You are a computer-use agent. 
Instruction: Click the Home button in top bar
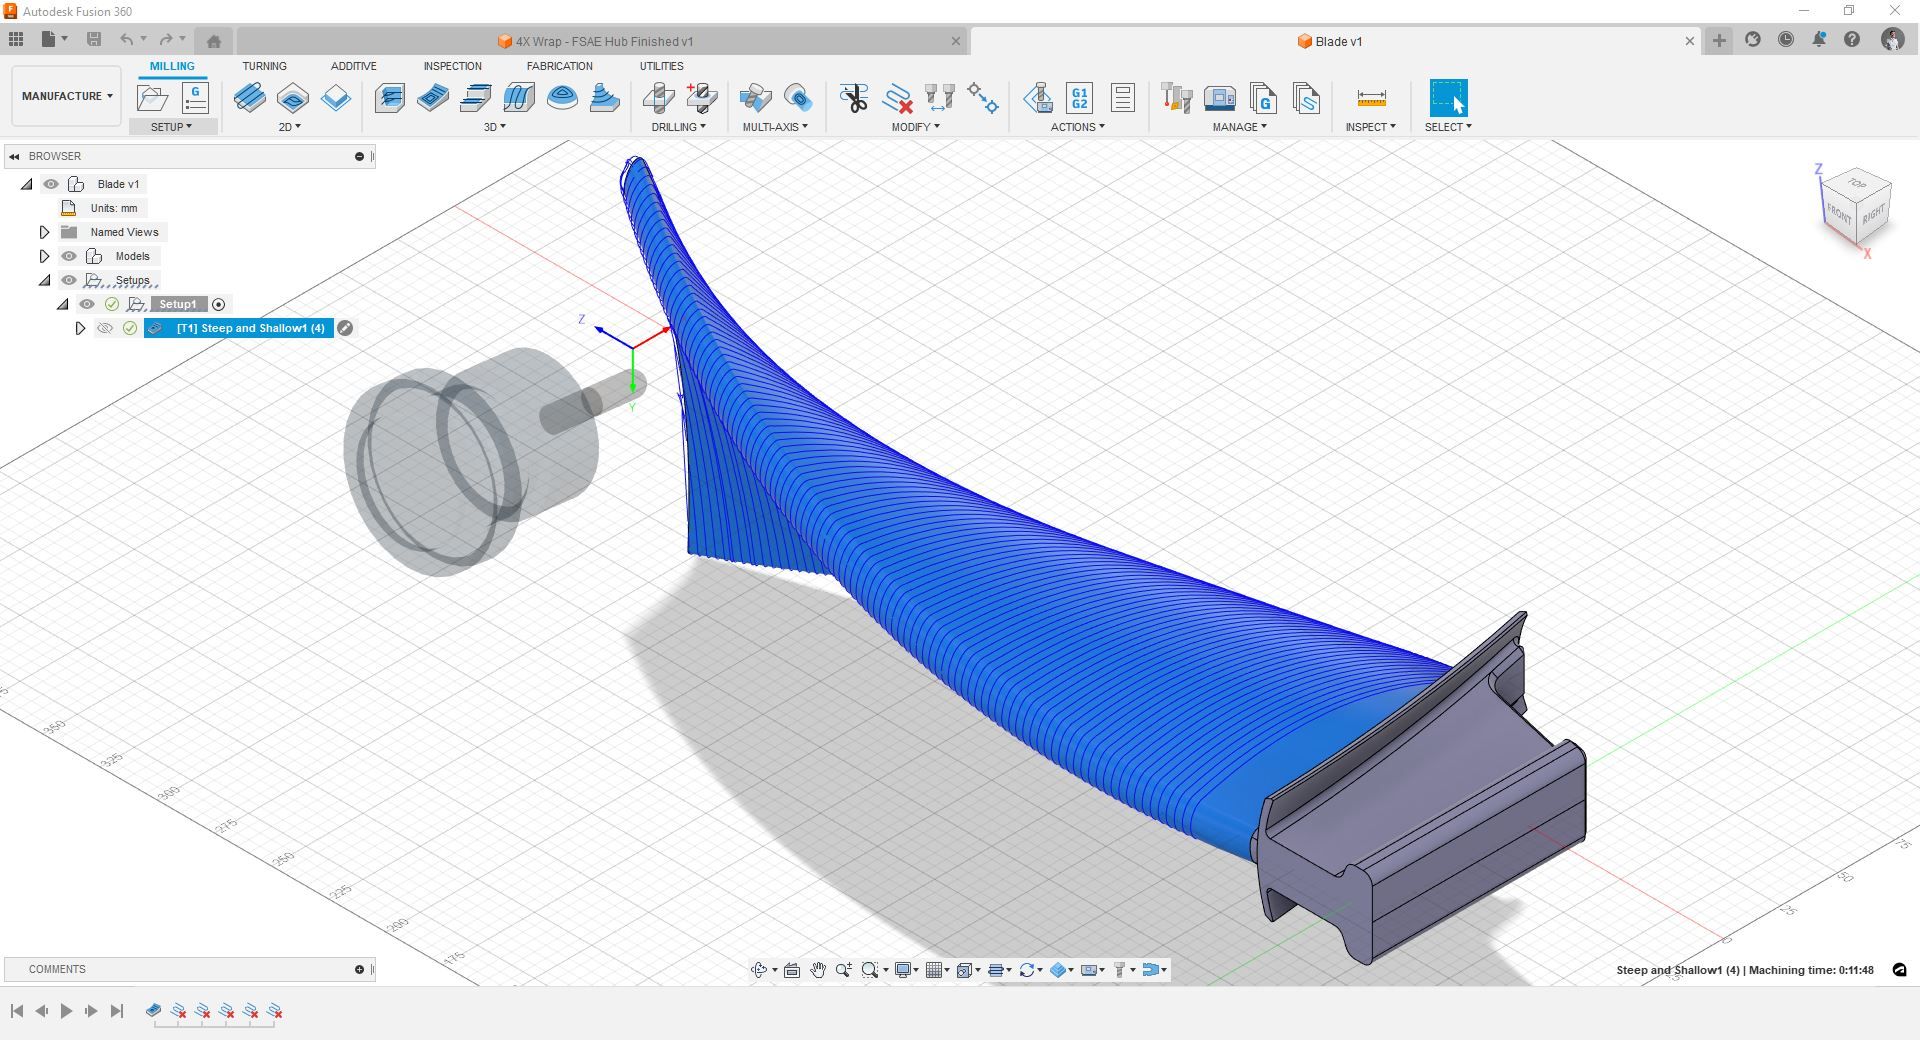coord(213,41)
